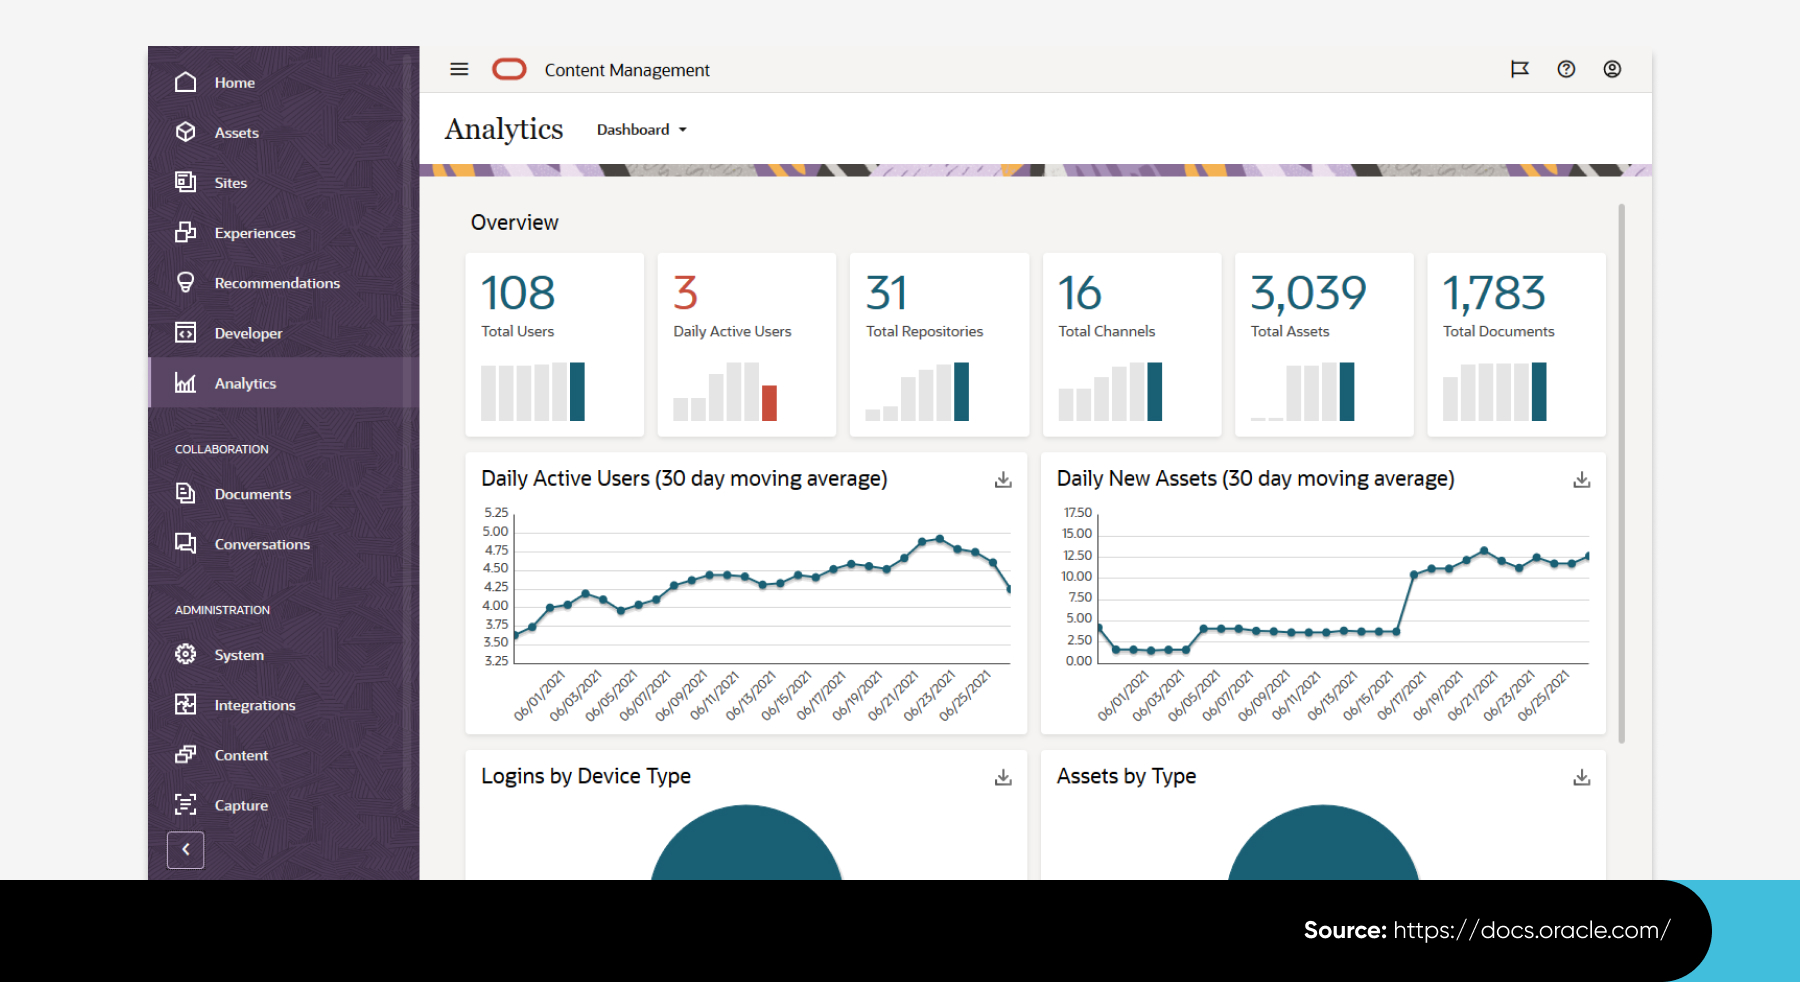1800x982 pixels.
Task: Open the Assets section from sidebar
Action: click(x=236, y=132)
